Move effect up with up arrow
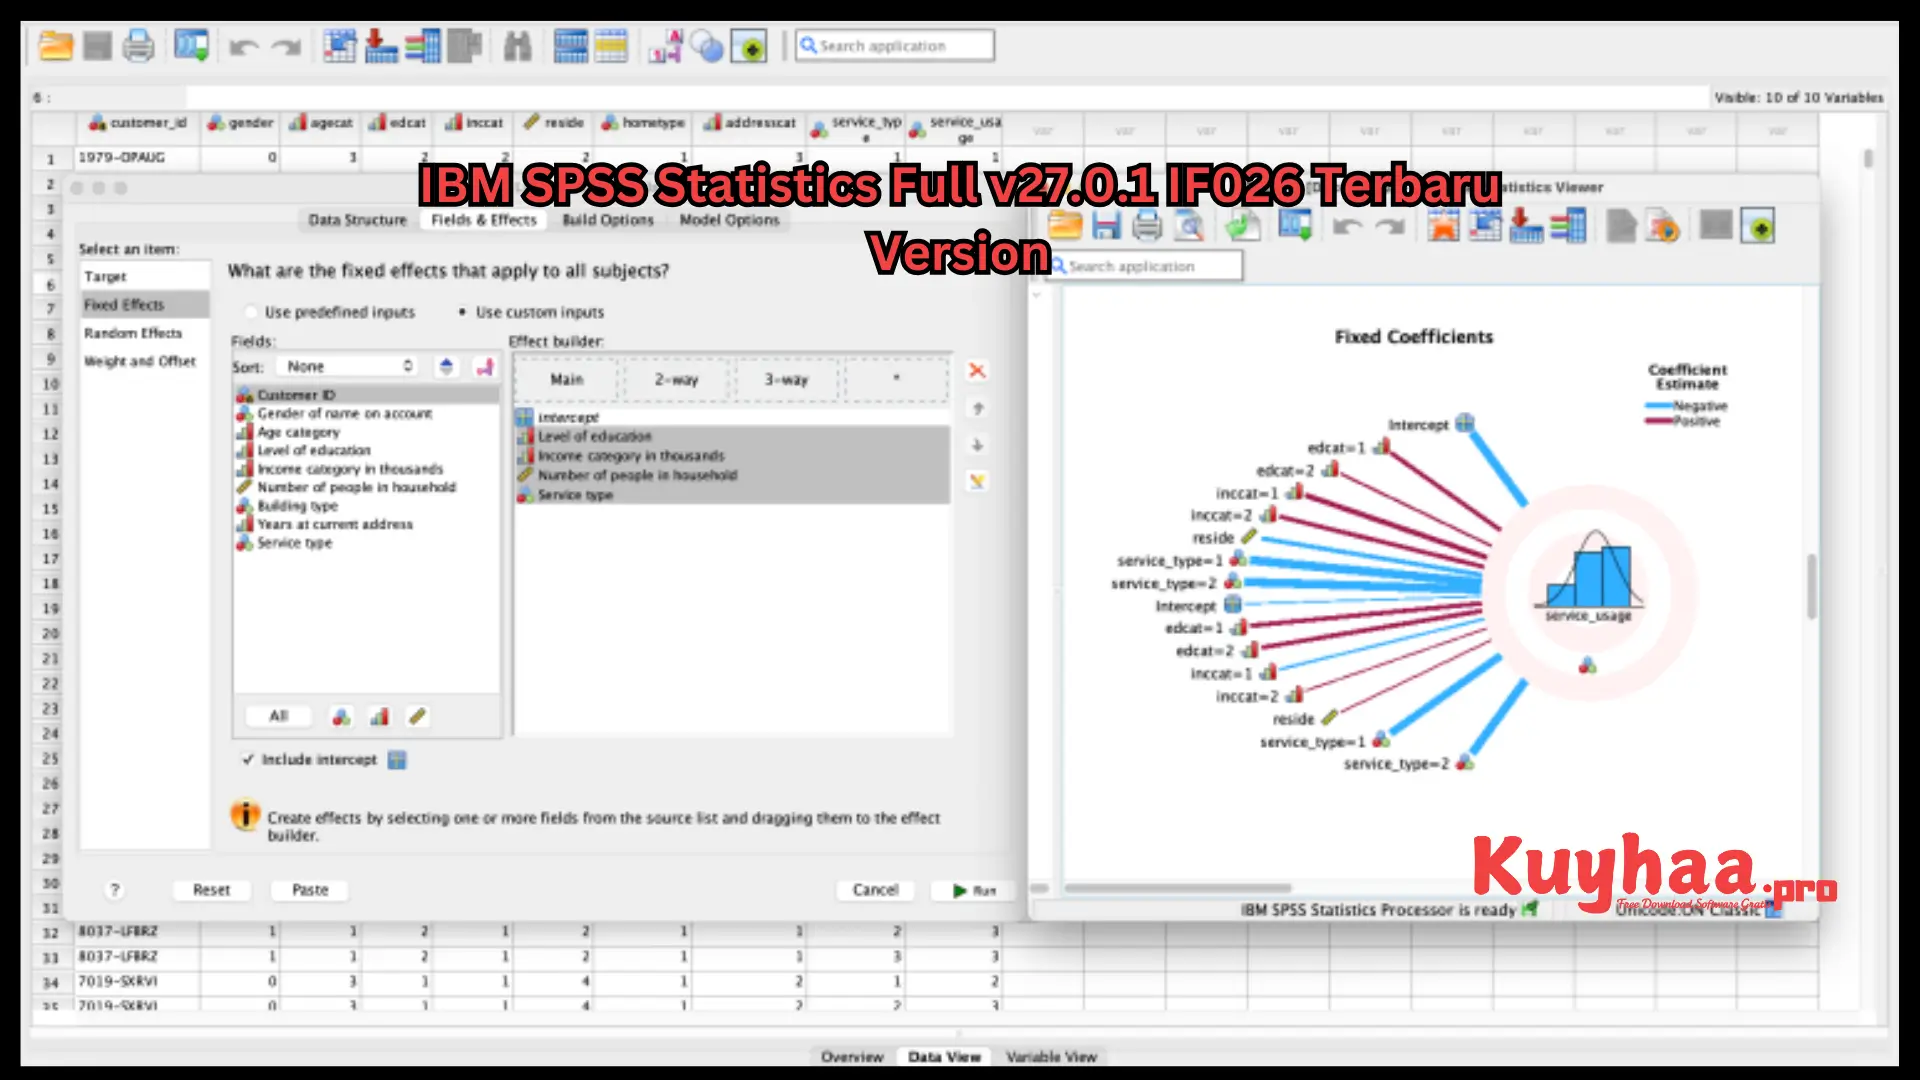This screenshot has width=1920, height=1080. (x=978, y=409)
